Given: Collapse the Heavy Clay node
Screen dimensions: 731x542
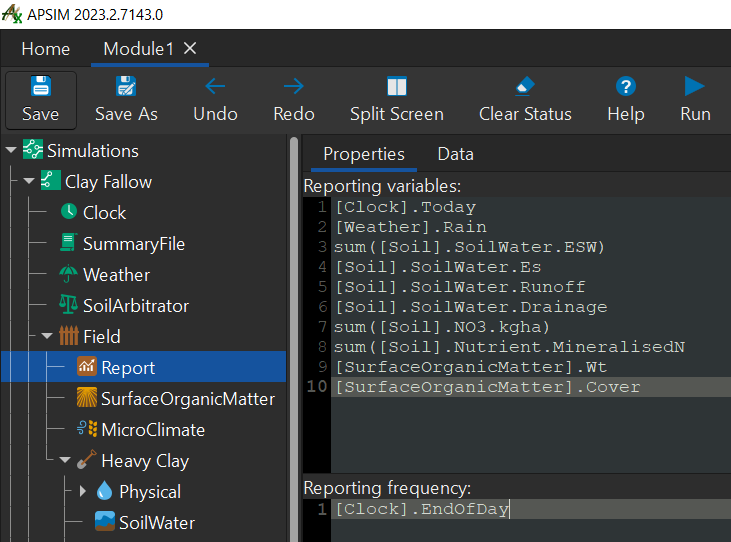Looking at the screenshot, I should (65, 460).
